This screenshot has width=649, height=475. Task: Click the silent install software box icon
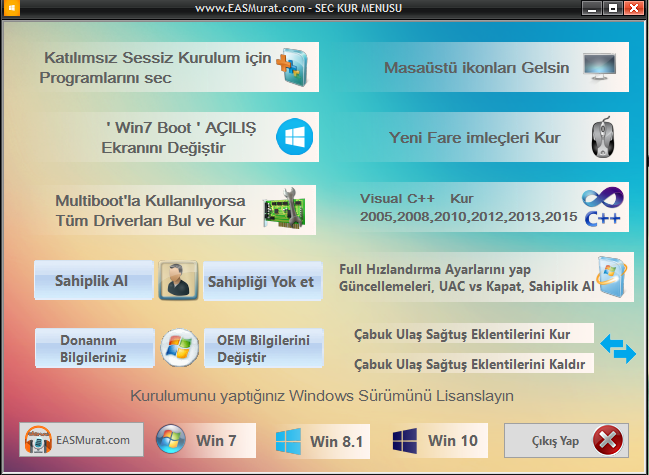(x=293, y=67)
